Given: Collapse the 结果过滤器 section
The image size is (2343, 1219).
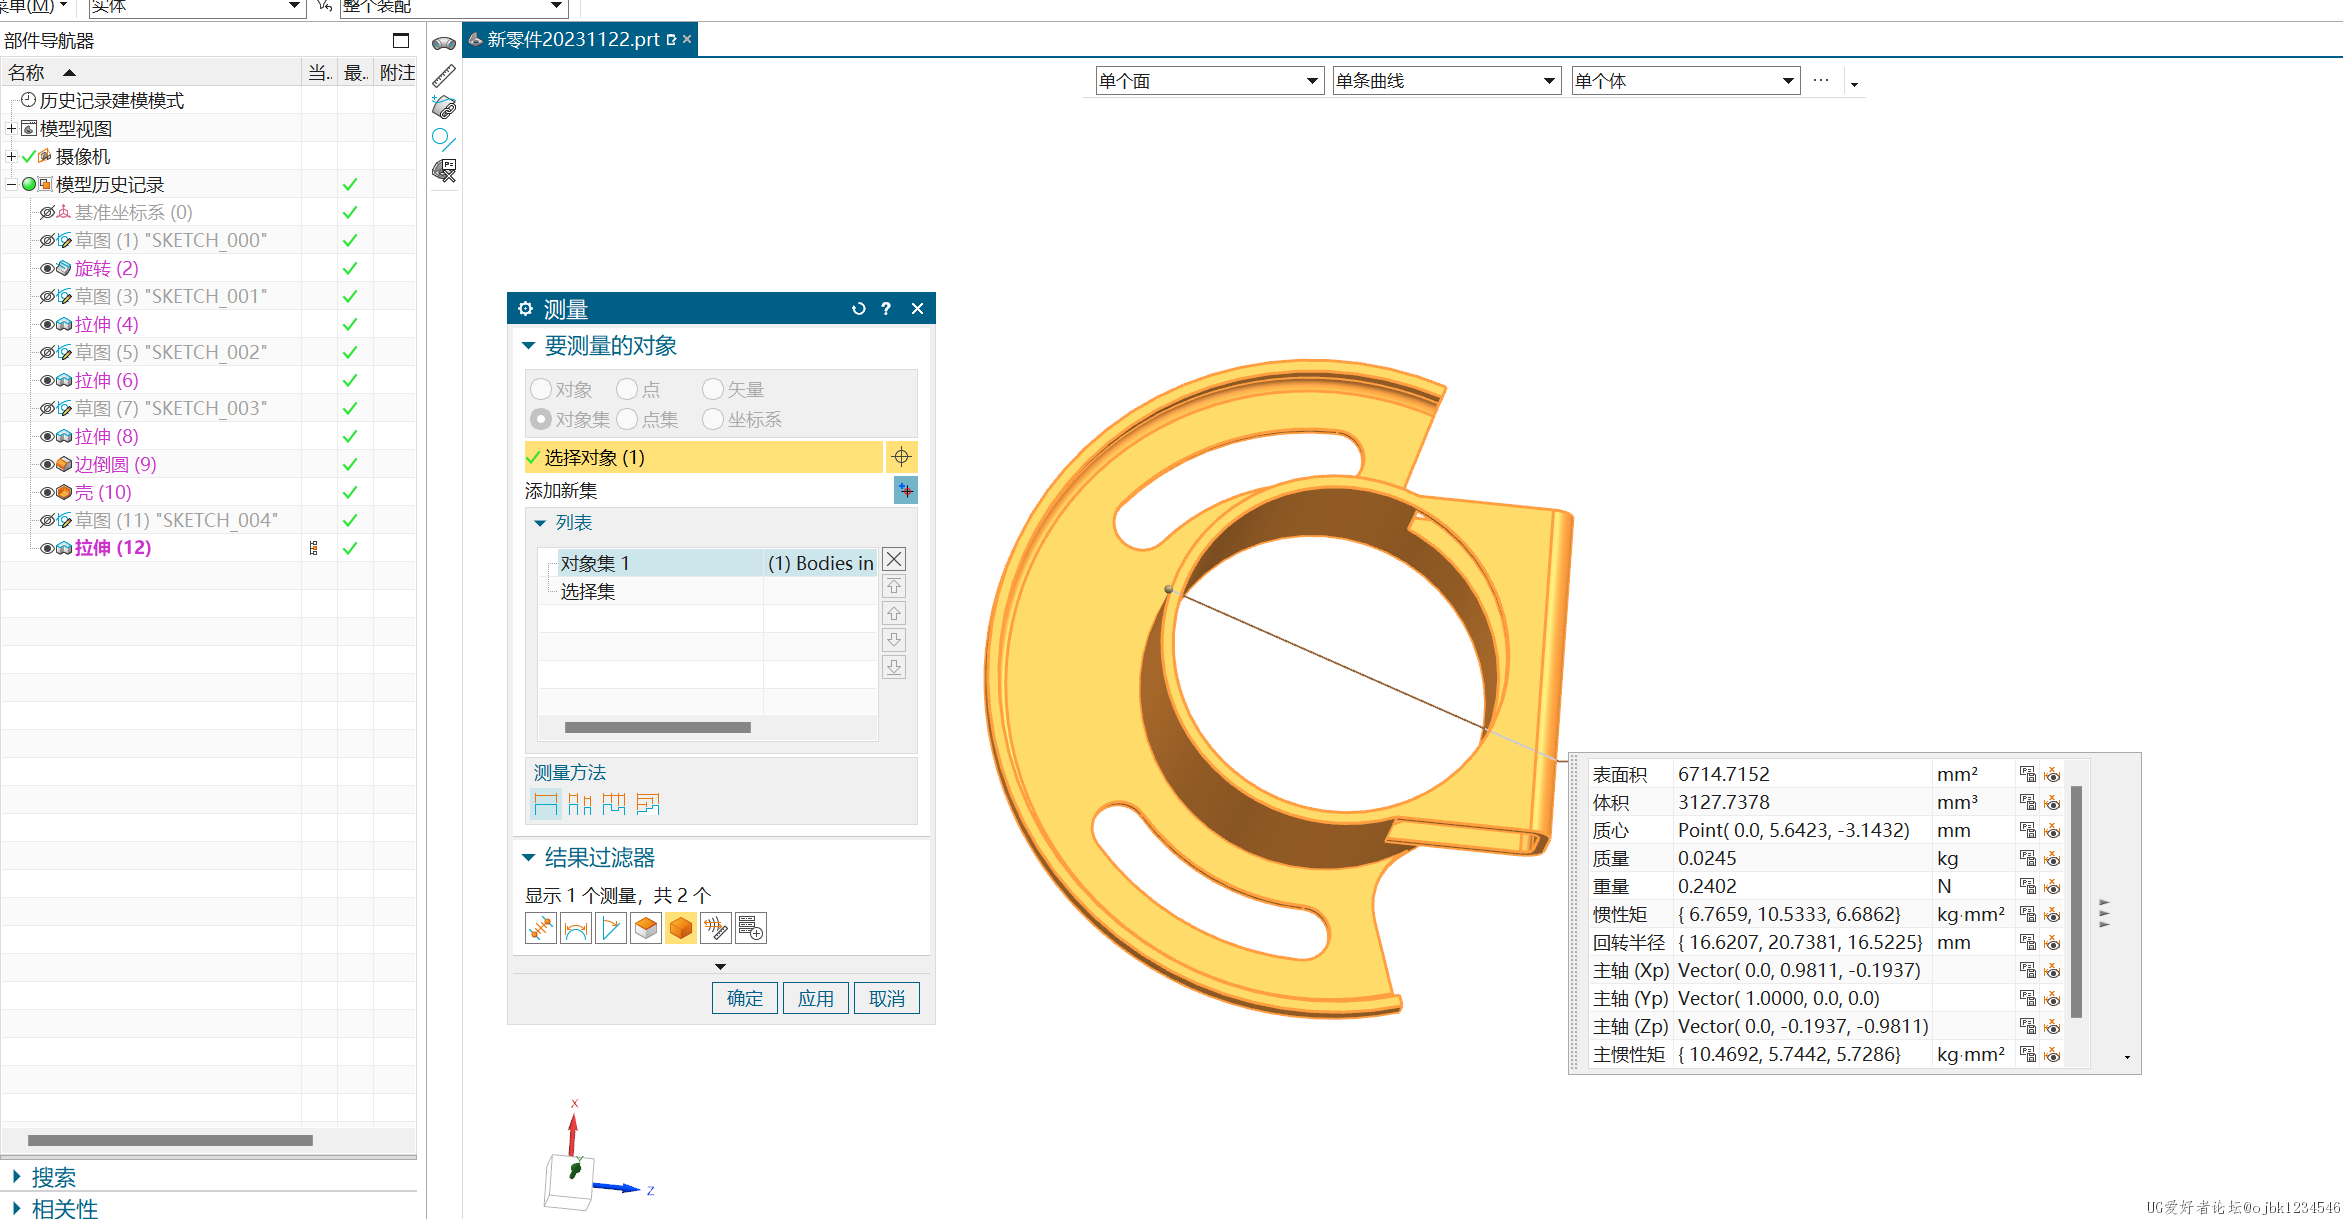Looking at the screenshot, I should tap(529, 858).
